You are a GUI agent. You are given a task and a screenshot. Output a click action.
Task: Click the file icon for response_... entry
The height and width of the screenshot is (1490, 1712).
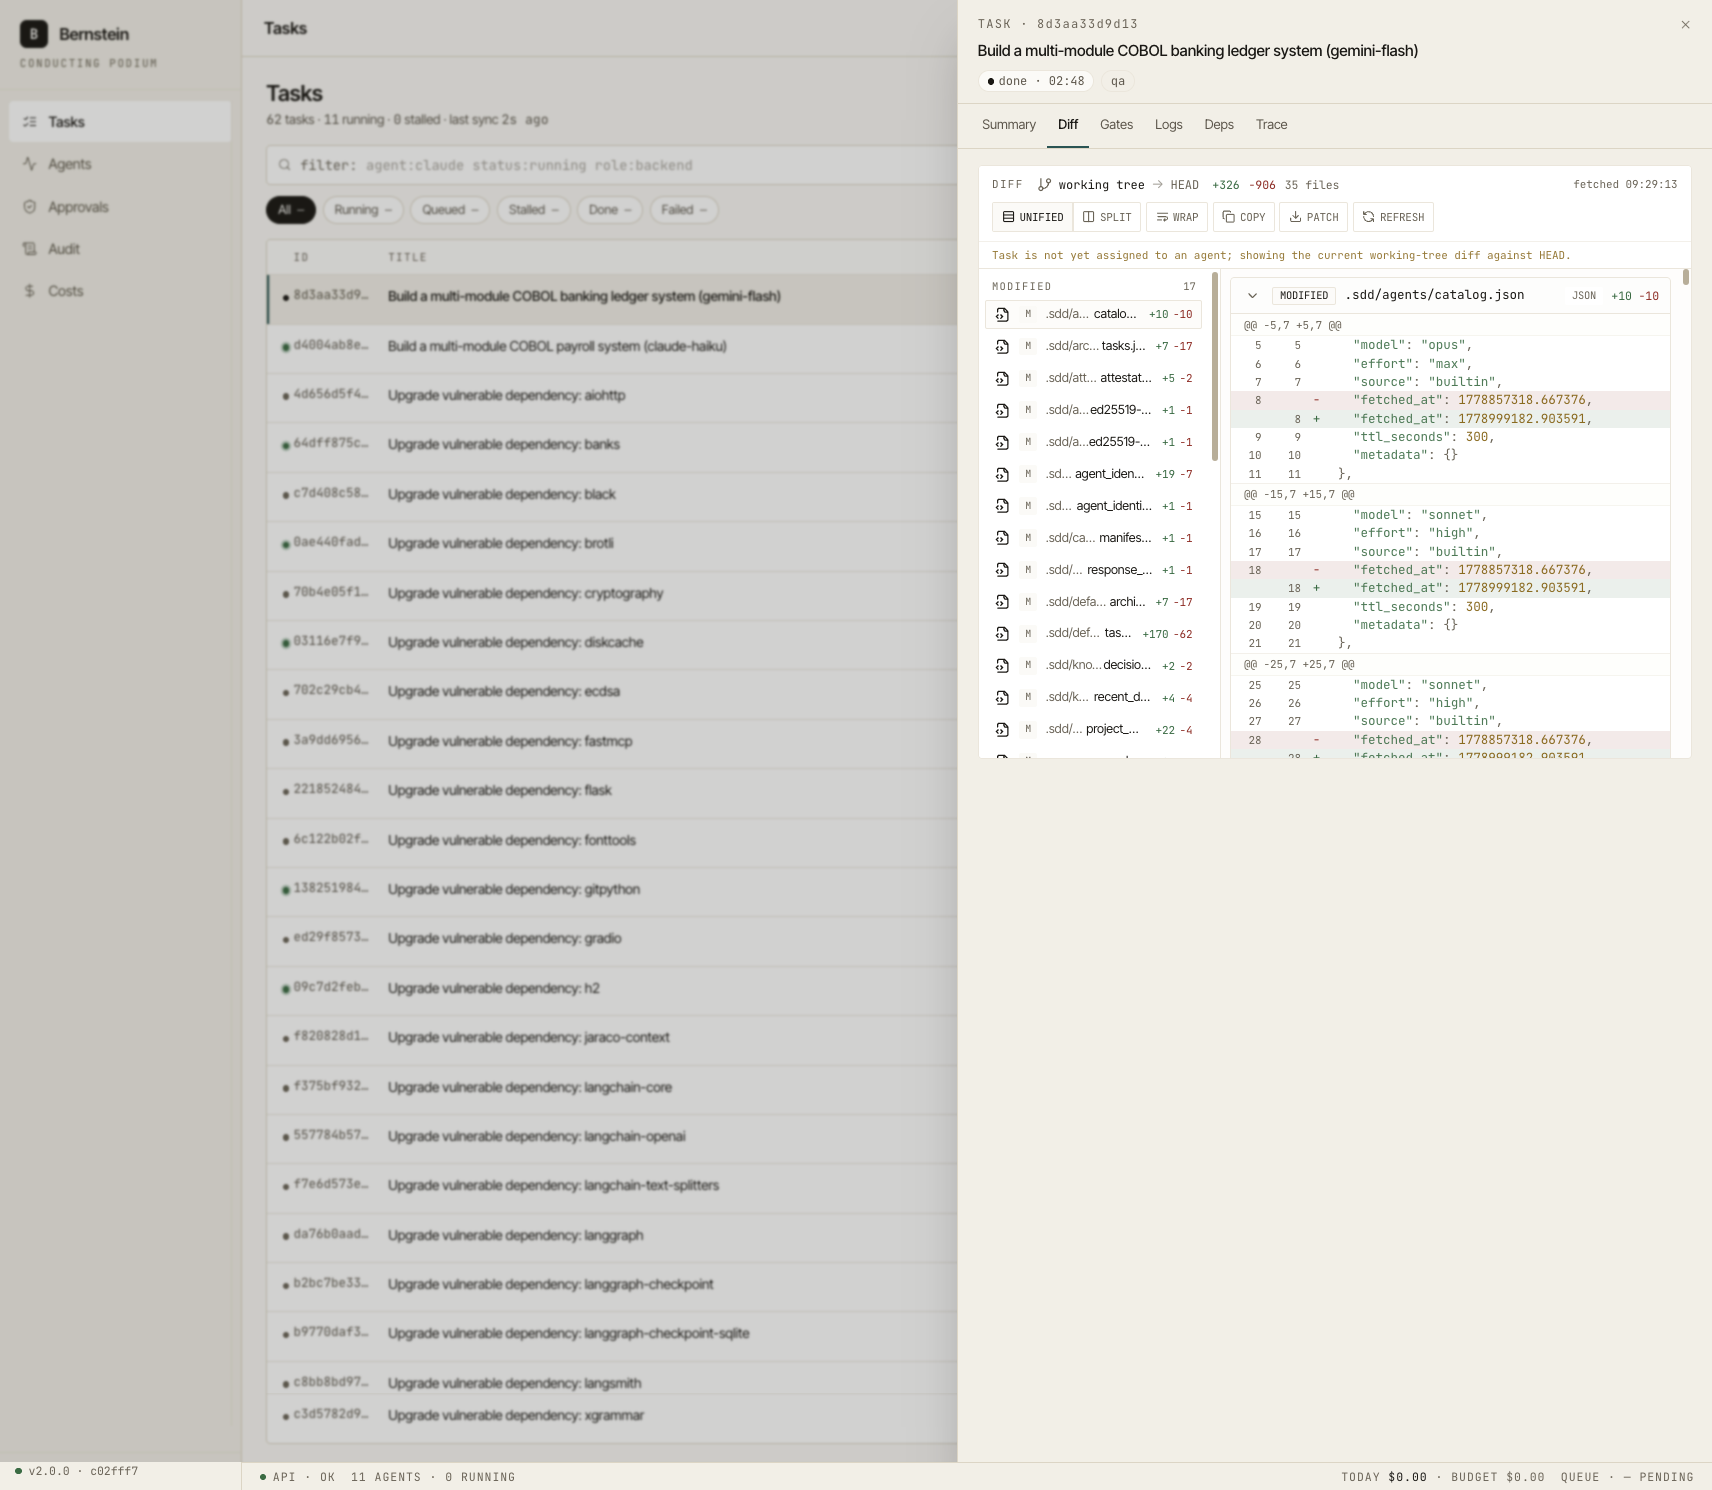point(1002,570)
